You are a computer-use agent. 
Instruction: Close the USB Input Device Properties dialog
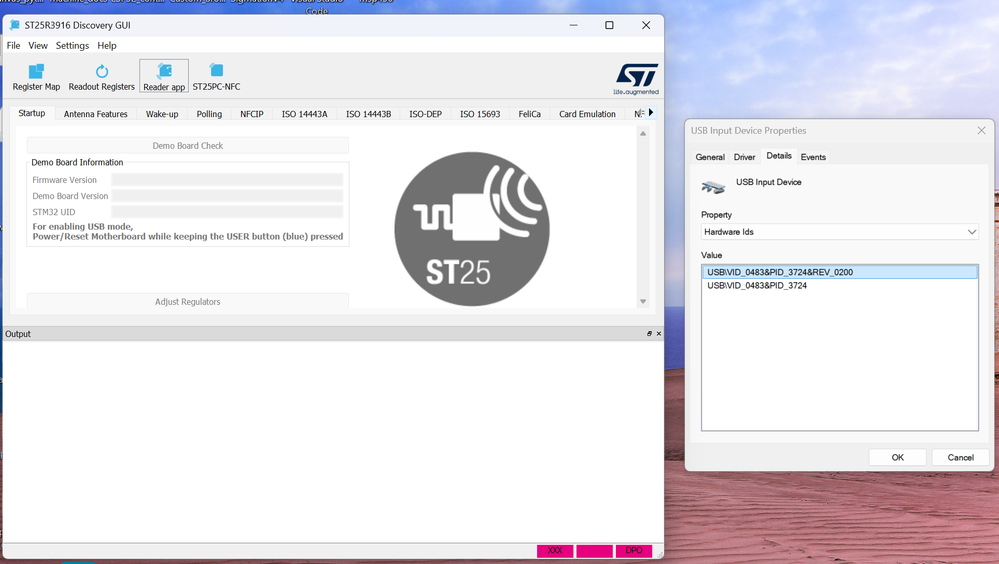tap(981, 130)
